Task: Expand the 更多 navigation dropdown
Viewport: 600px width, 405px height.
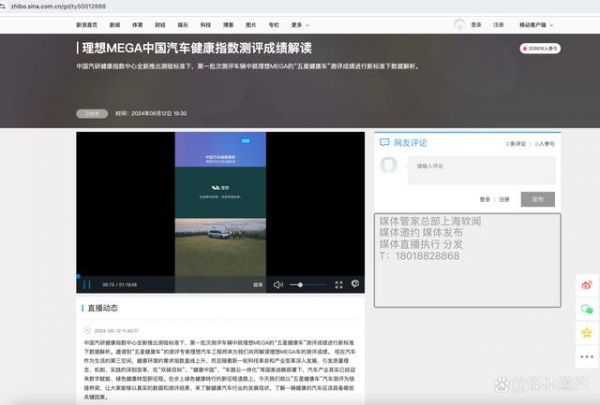Action: (300, 25)
